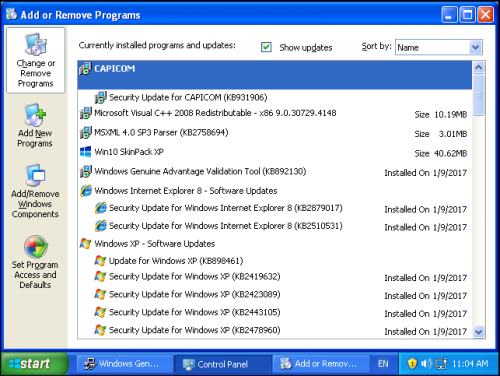
Task: Click the EN language bar indicator
Action: [383, 364]
